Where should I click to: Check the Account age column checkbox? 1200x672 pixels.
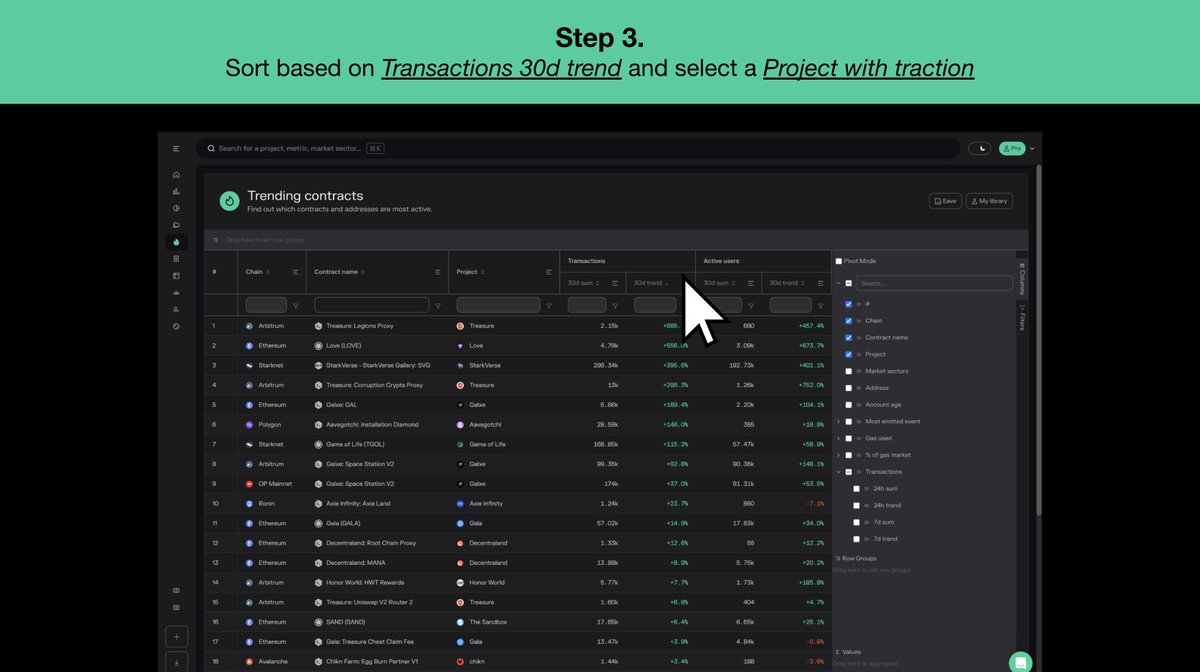pos(848,405)
